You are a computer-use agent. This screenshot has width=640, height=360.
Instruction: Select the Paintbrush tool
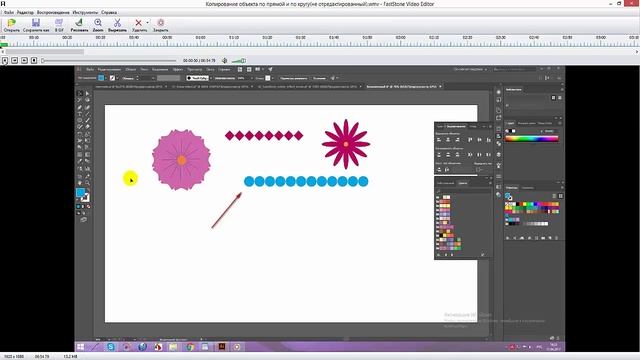click(x=87, y=120)
